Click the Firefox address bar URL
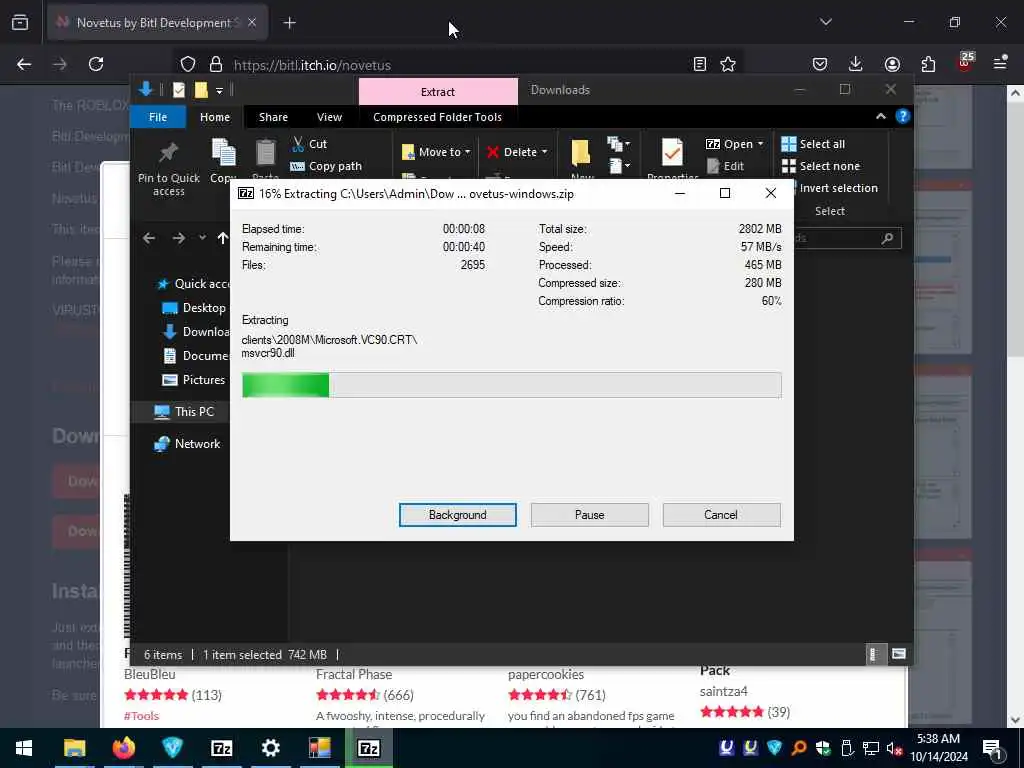The width and height of the screenshot is (1024, 768). 312,65
